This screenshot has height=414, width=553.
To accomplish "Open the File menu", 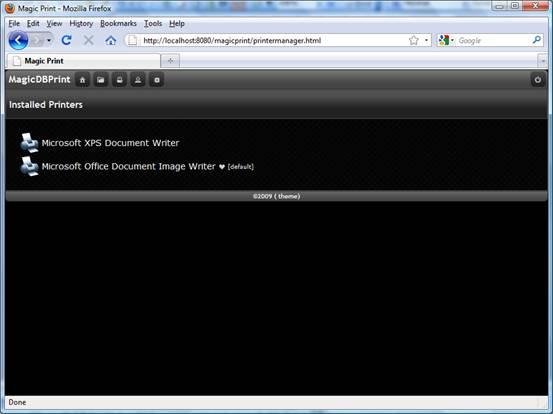I will 14,24.
